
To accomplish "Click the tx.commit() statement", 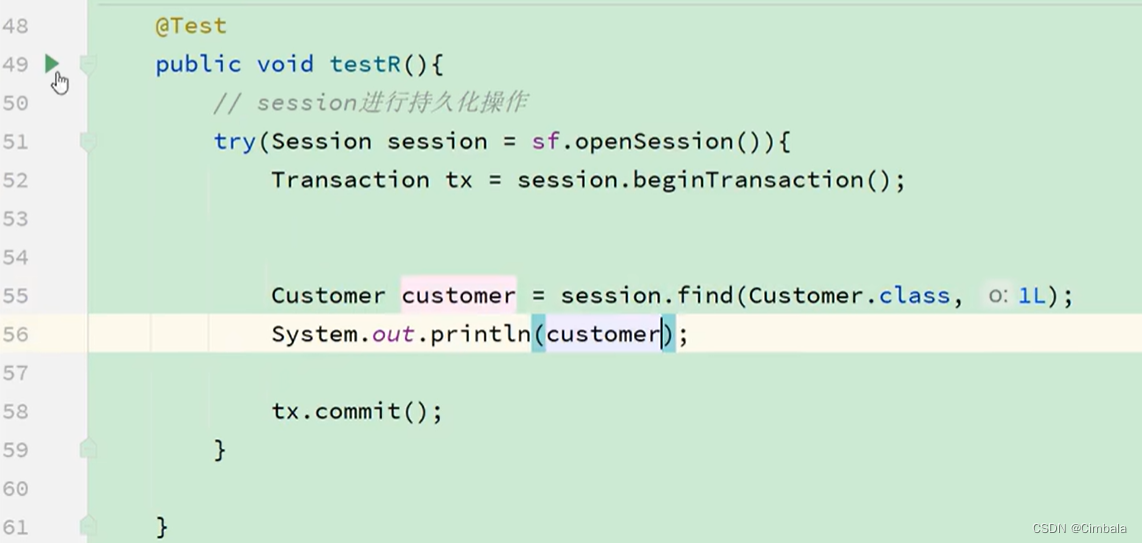I will [357, 412].
